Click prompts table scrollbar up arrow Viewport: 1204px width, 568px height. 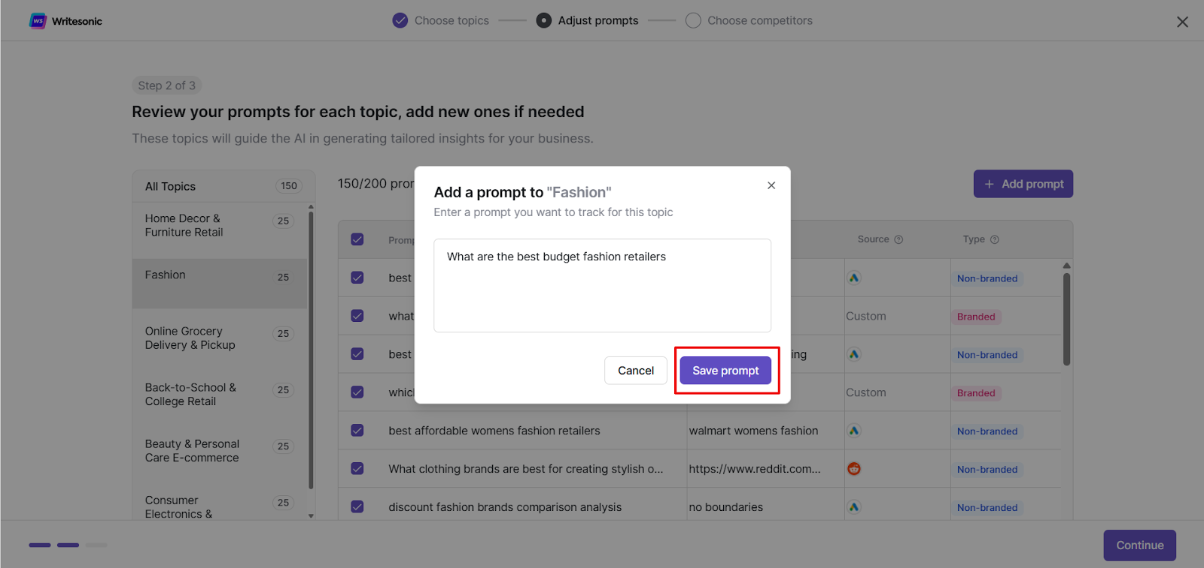pos(1067,265)
